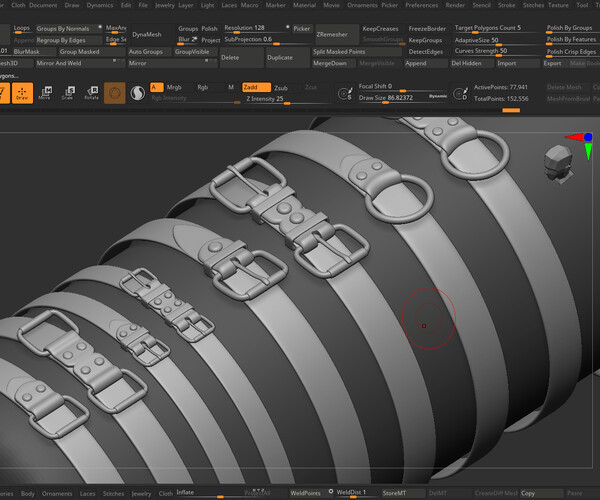The image size is (600, 500).
Task: Click the MergeDown button
Action: [x=334, y=64]
